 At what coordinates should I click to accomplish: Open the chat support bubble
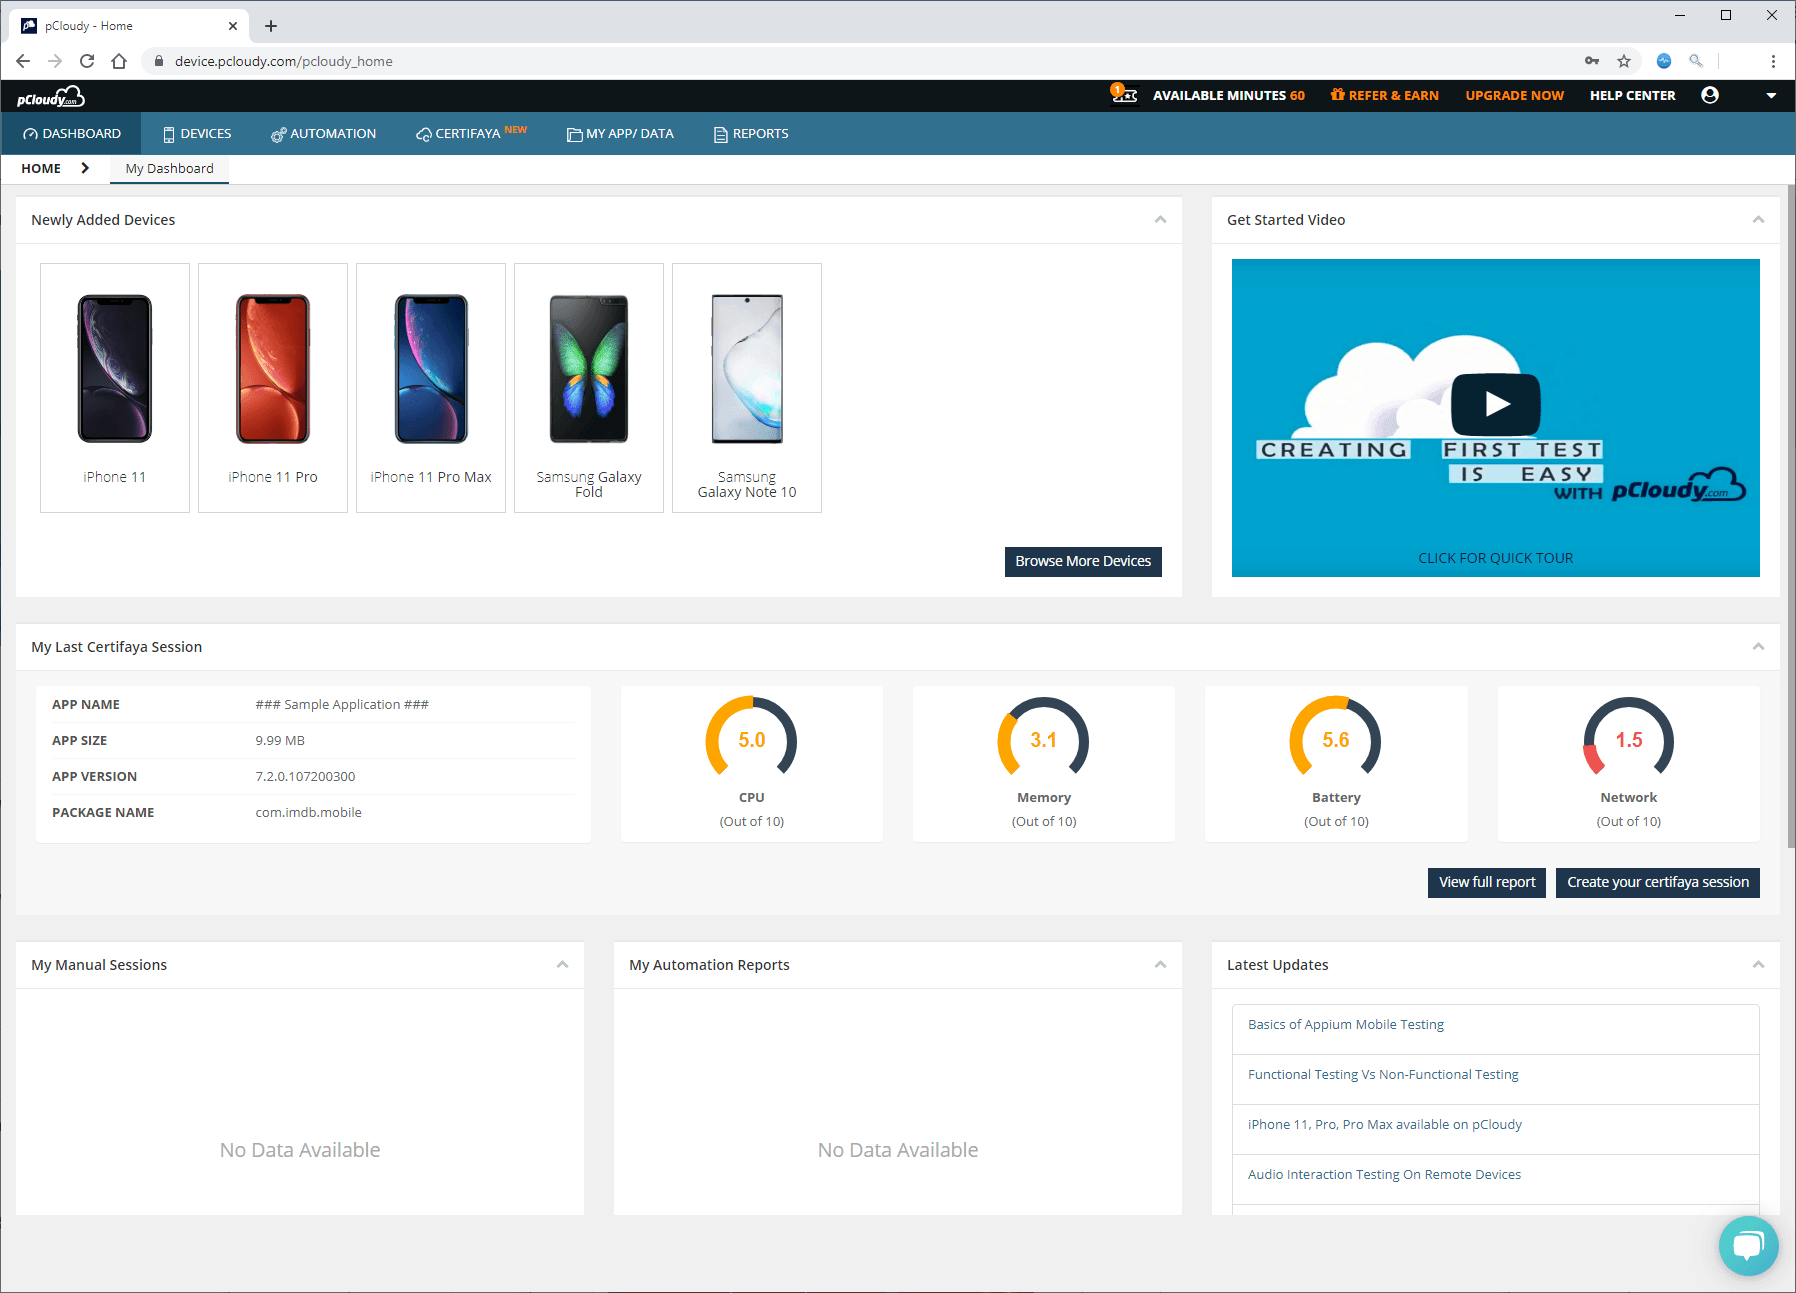[1748, 1245]
